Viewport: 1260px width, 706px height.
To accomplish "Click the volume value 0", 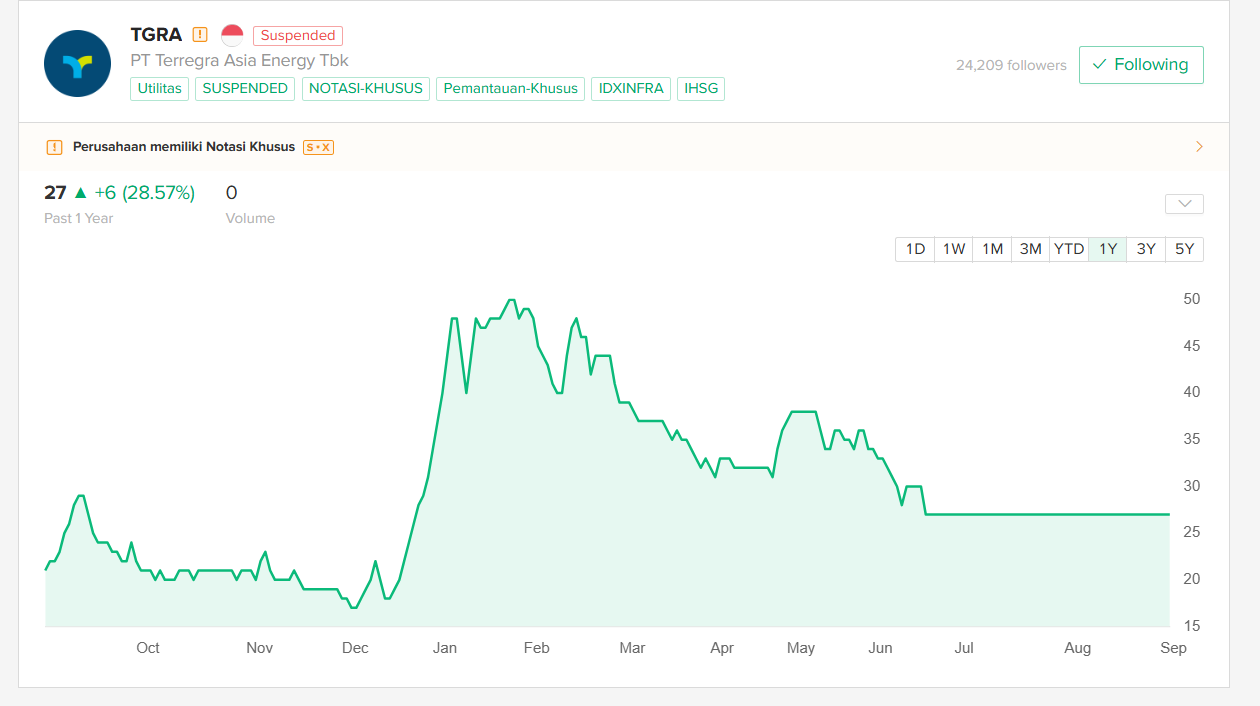I will tap(232, 193).
